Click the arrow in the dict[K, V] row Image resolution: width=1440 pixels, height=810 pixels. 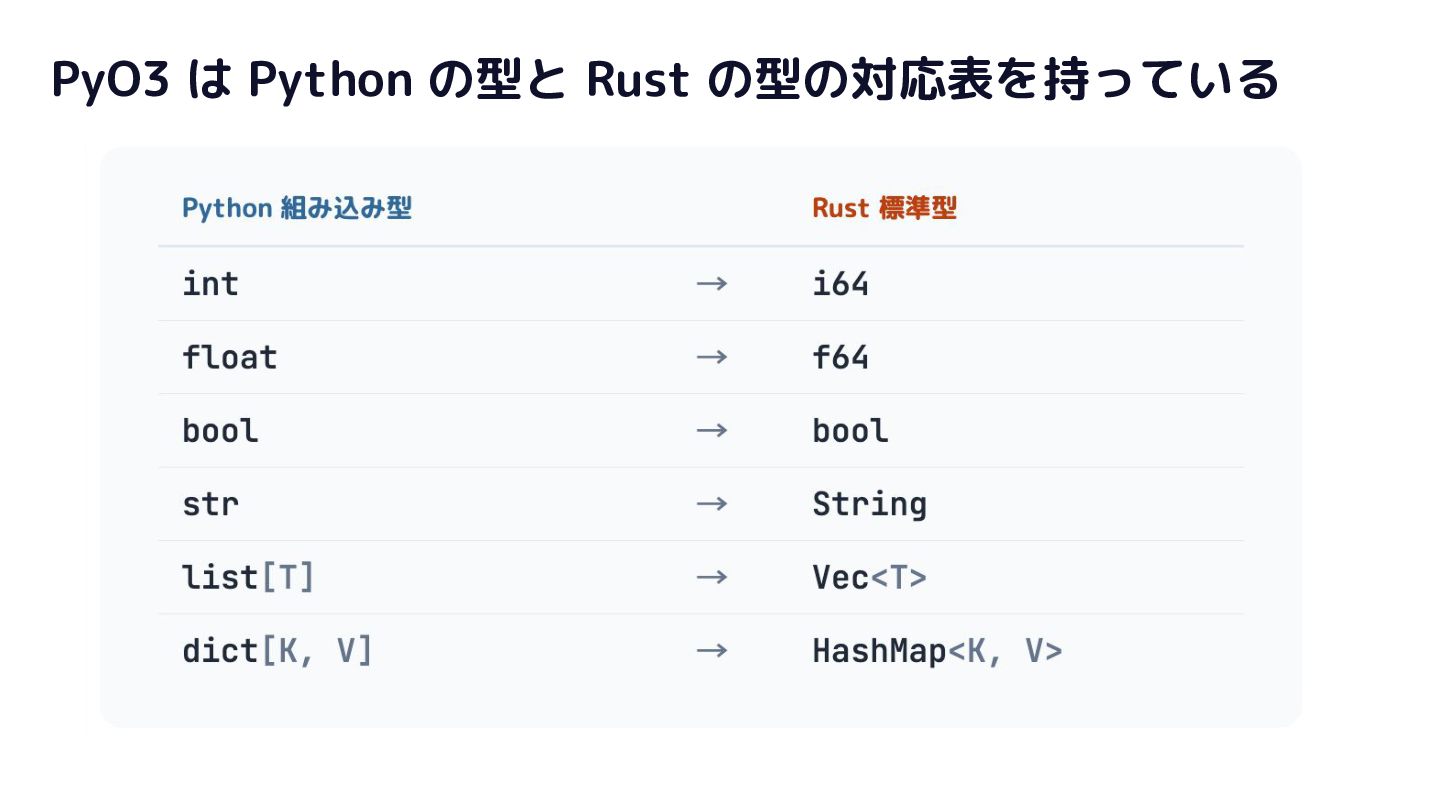click(712, 651)
